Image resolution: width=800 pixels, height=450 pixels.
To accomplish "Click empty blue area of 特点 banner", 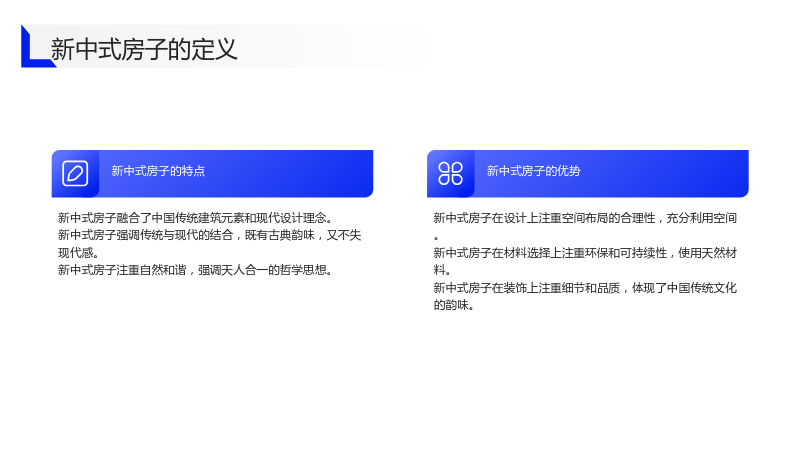I will pos(296,173).
